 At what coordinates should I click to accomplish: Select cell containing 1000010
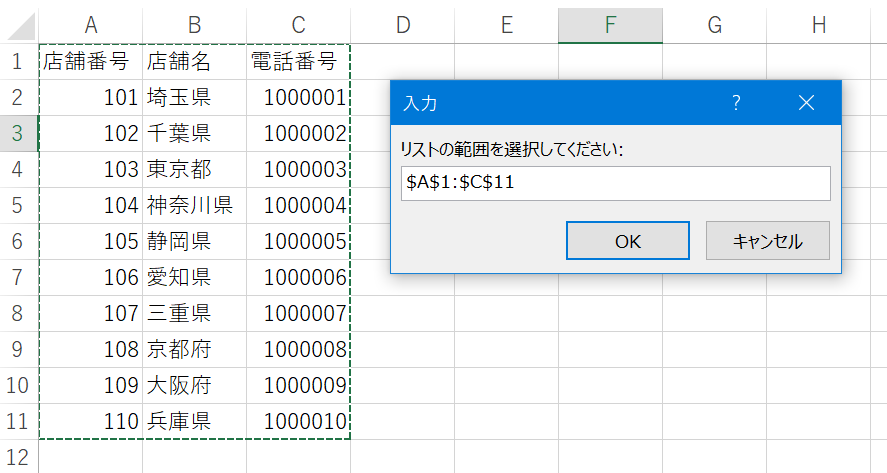pyautogui.click(x=299, y=422)
